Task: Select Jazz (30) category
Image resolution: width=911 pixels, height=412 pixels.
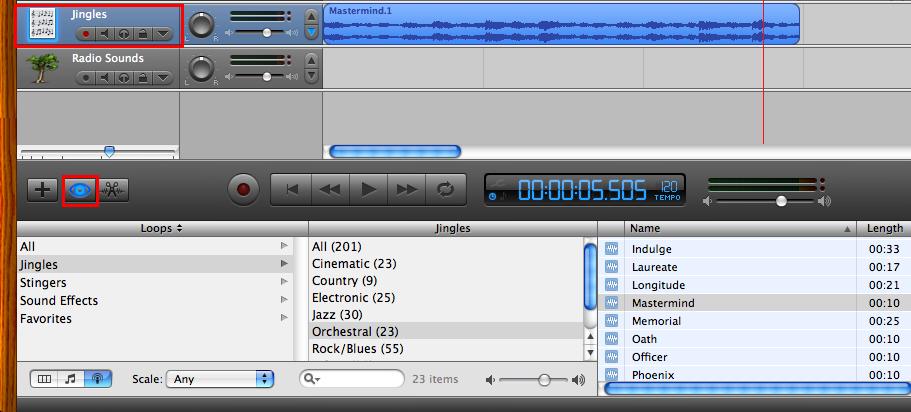Action: (446, 314)
